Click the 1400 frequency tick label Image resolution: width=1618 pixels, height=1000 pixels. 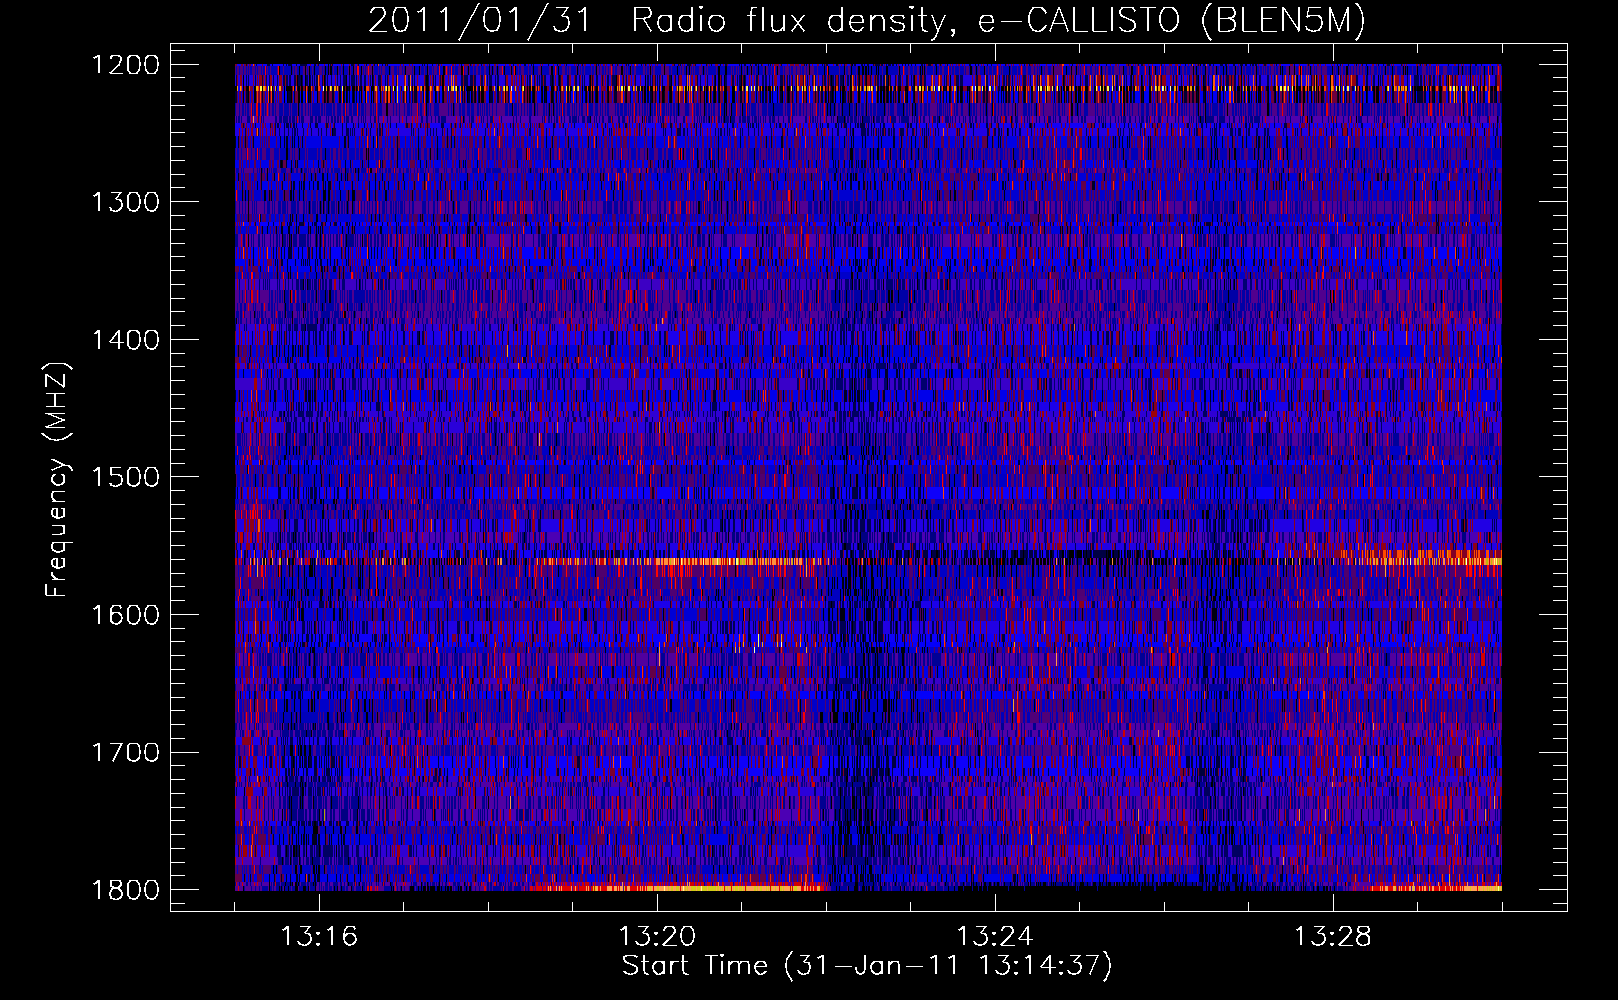(126, 340)
